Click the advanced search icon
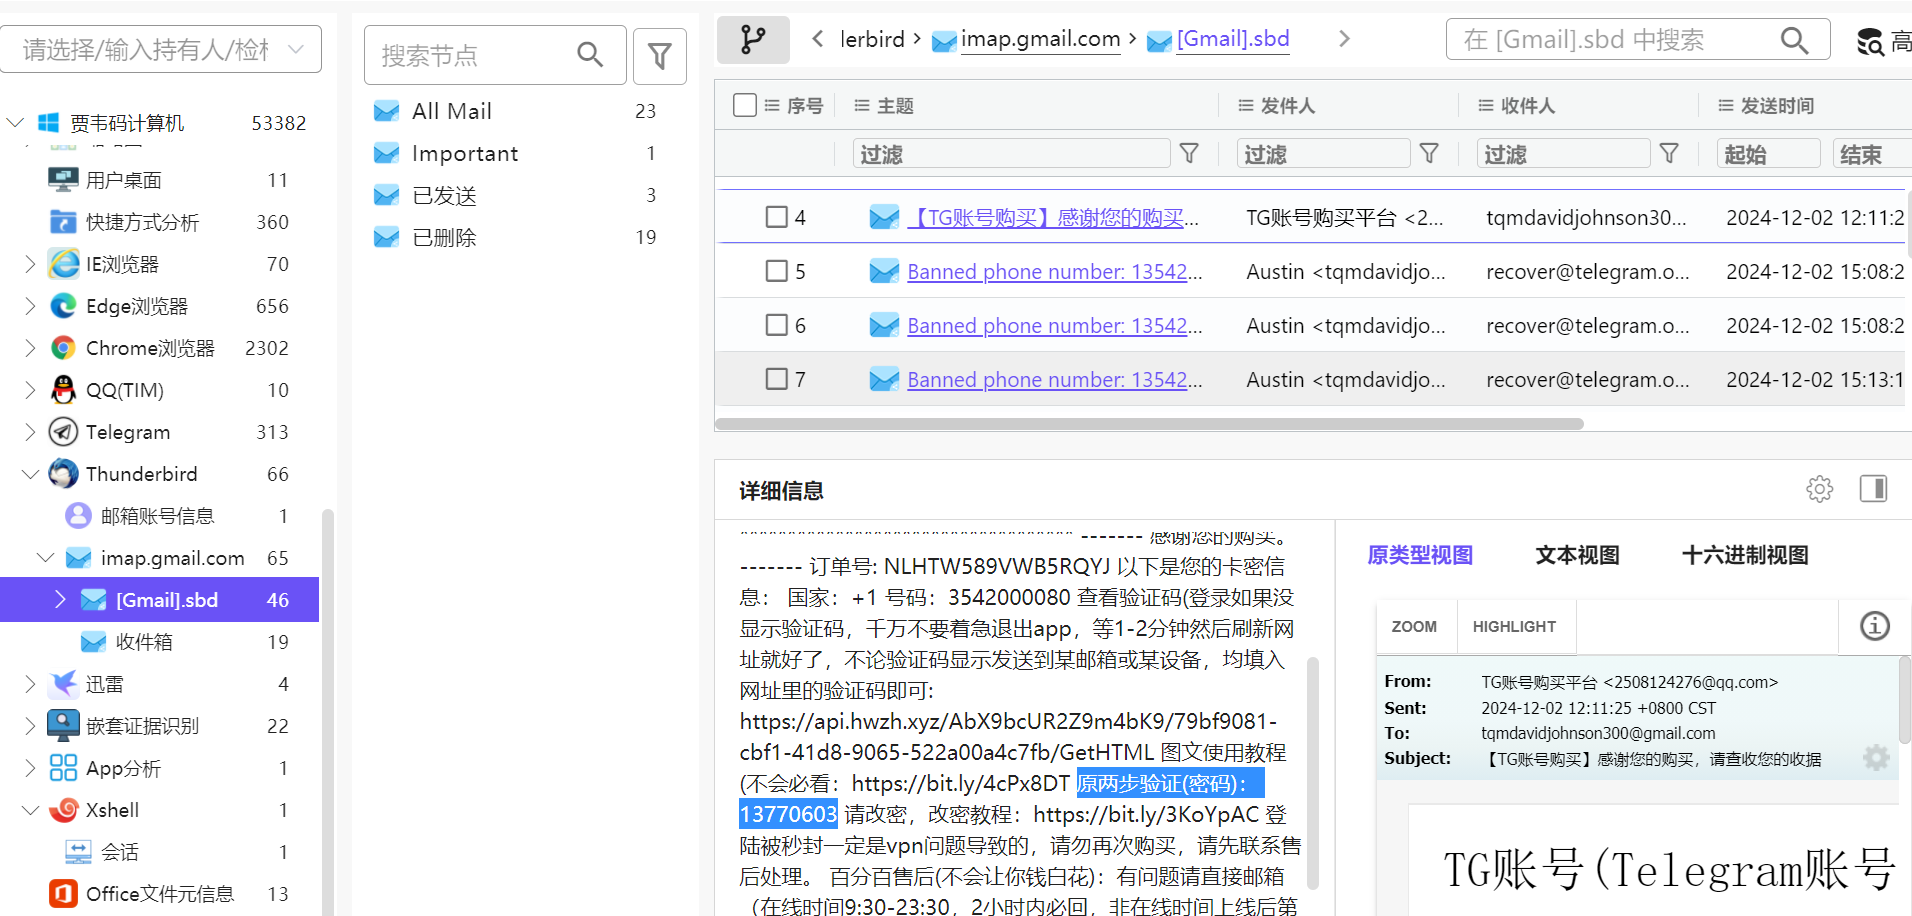1912x916 pixels. point(1870,41)
